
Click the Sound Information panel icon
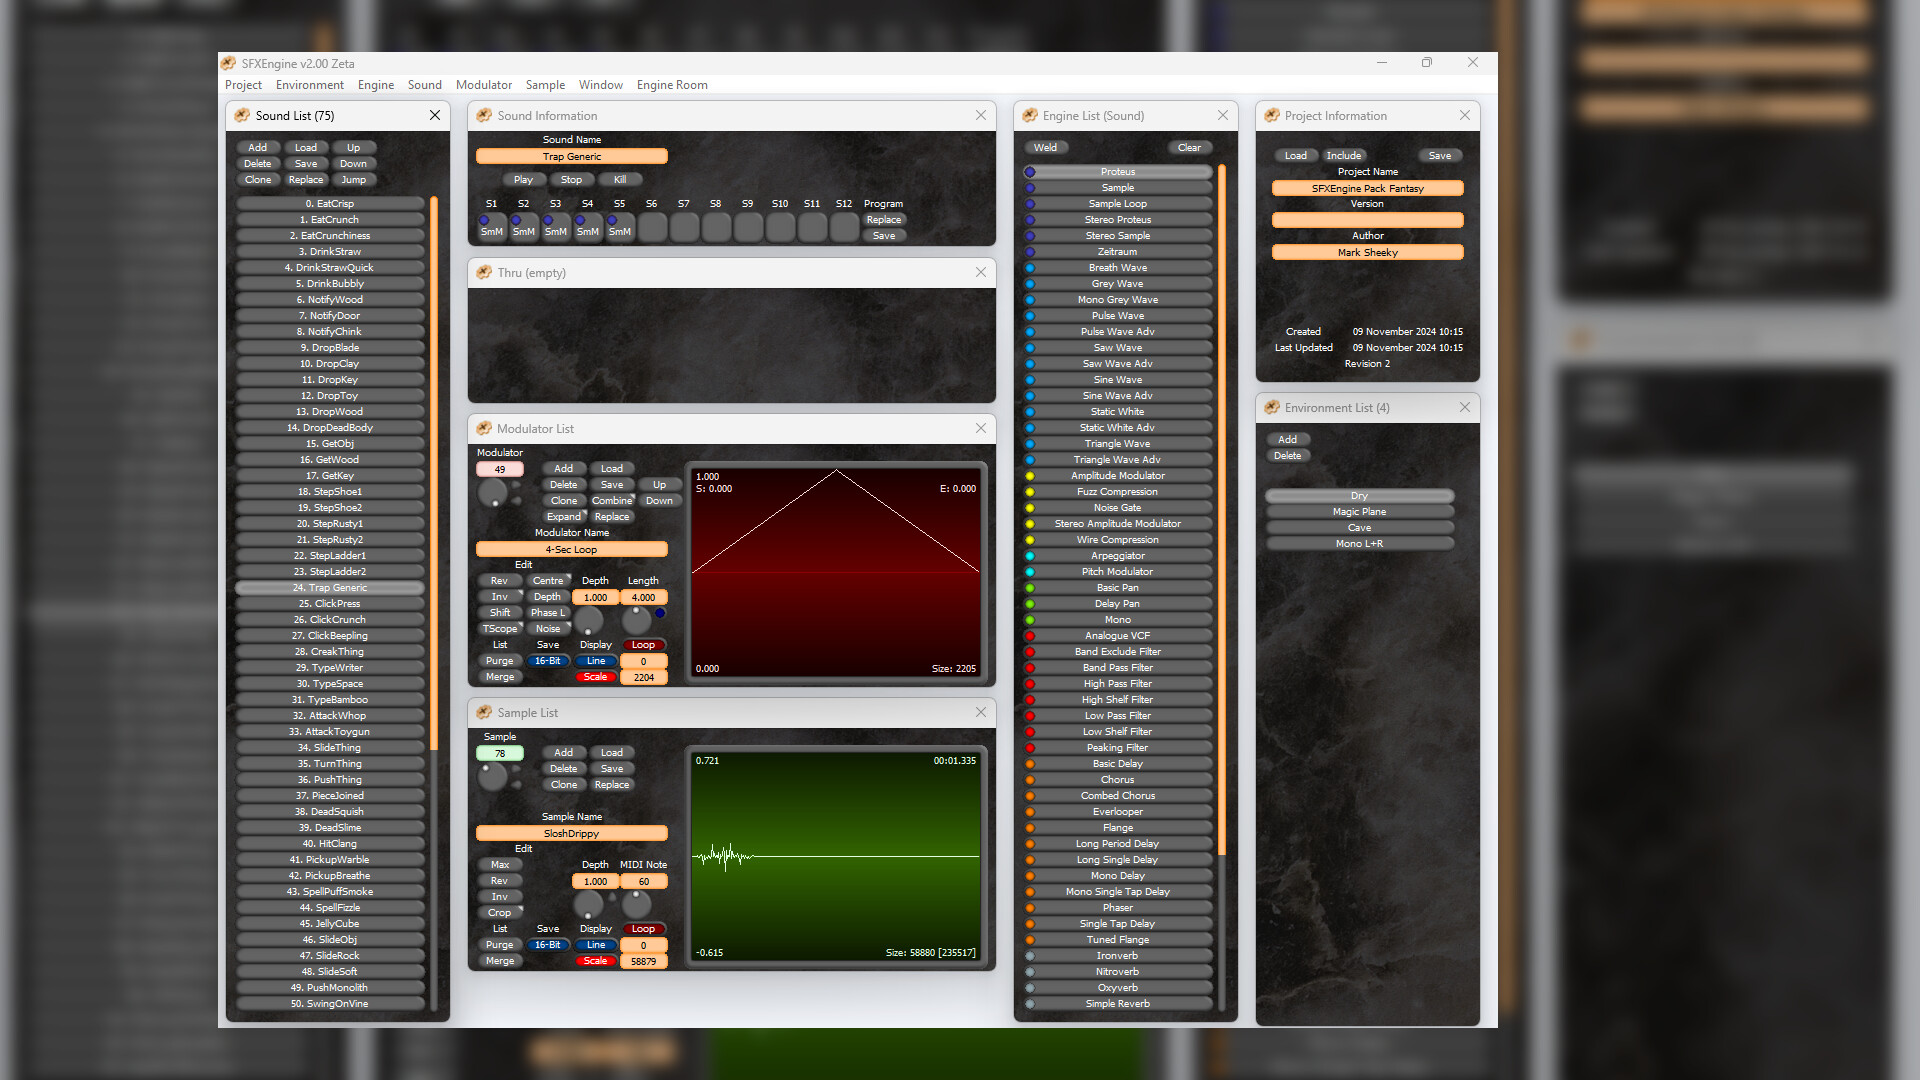click(x=486, y=115)
